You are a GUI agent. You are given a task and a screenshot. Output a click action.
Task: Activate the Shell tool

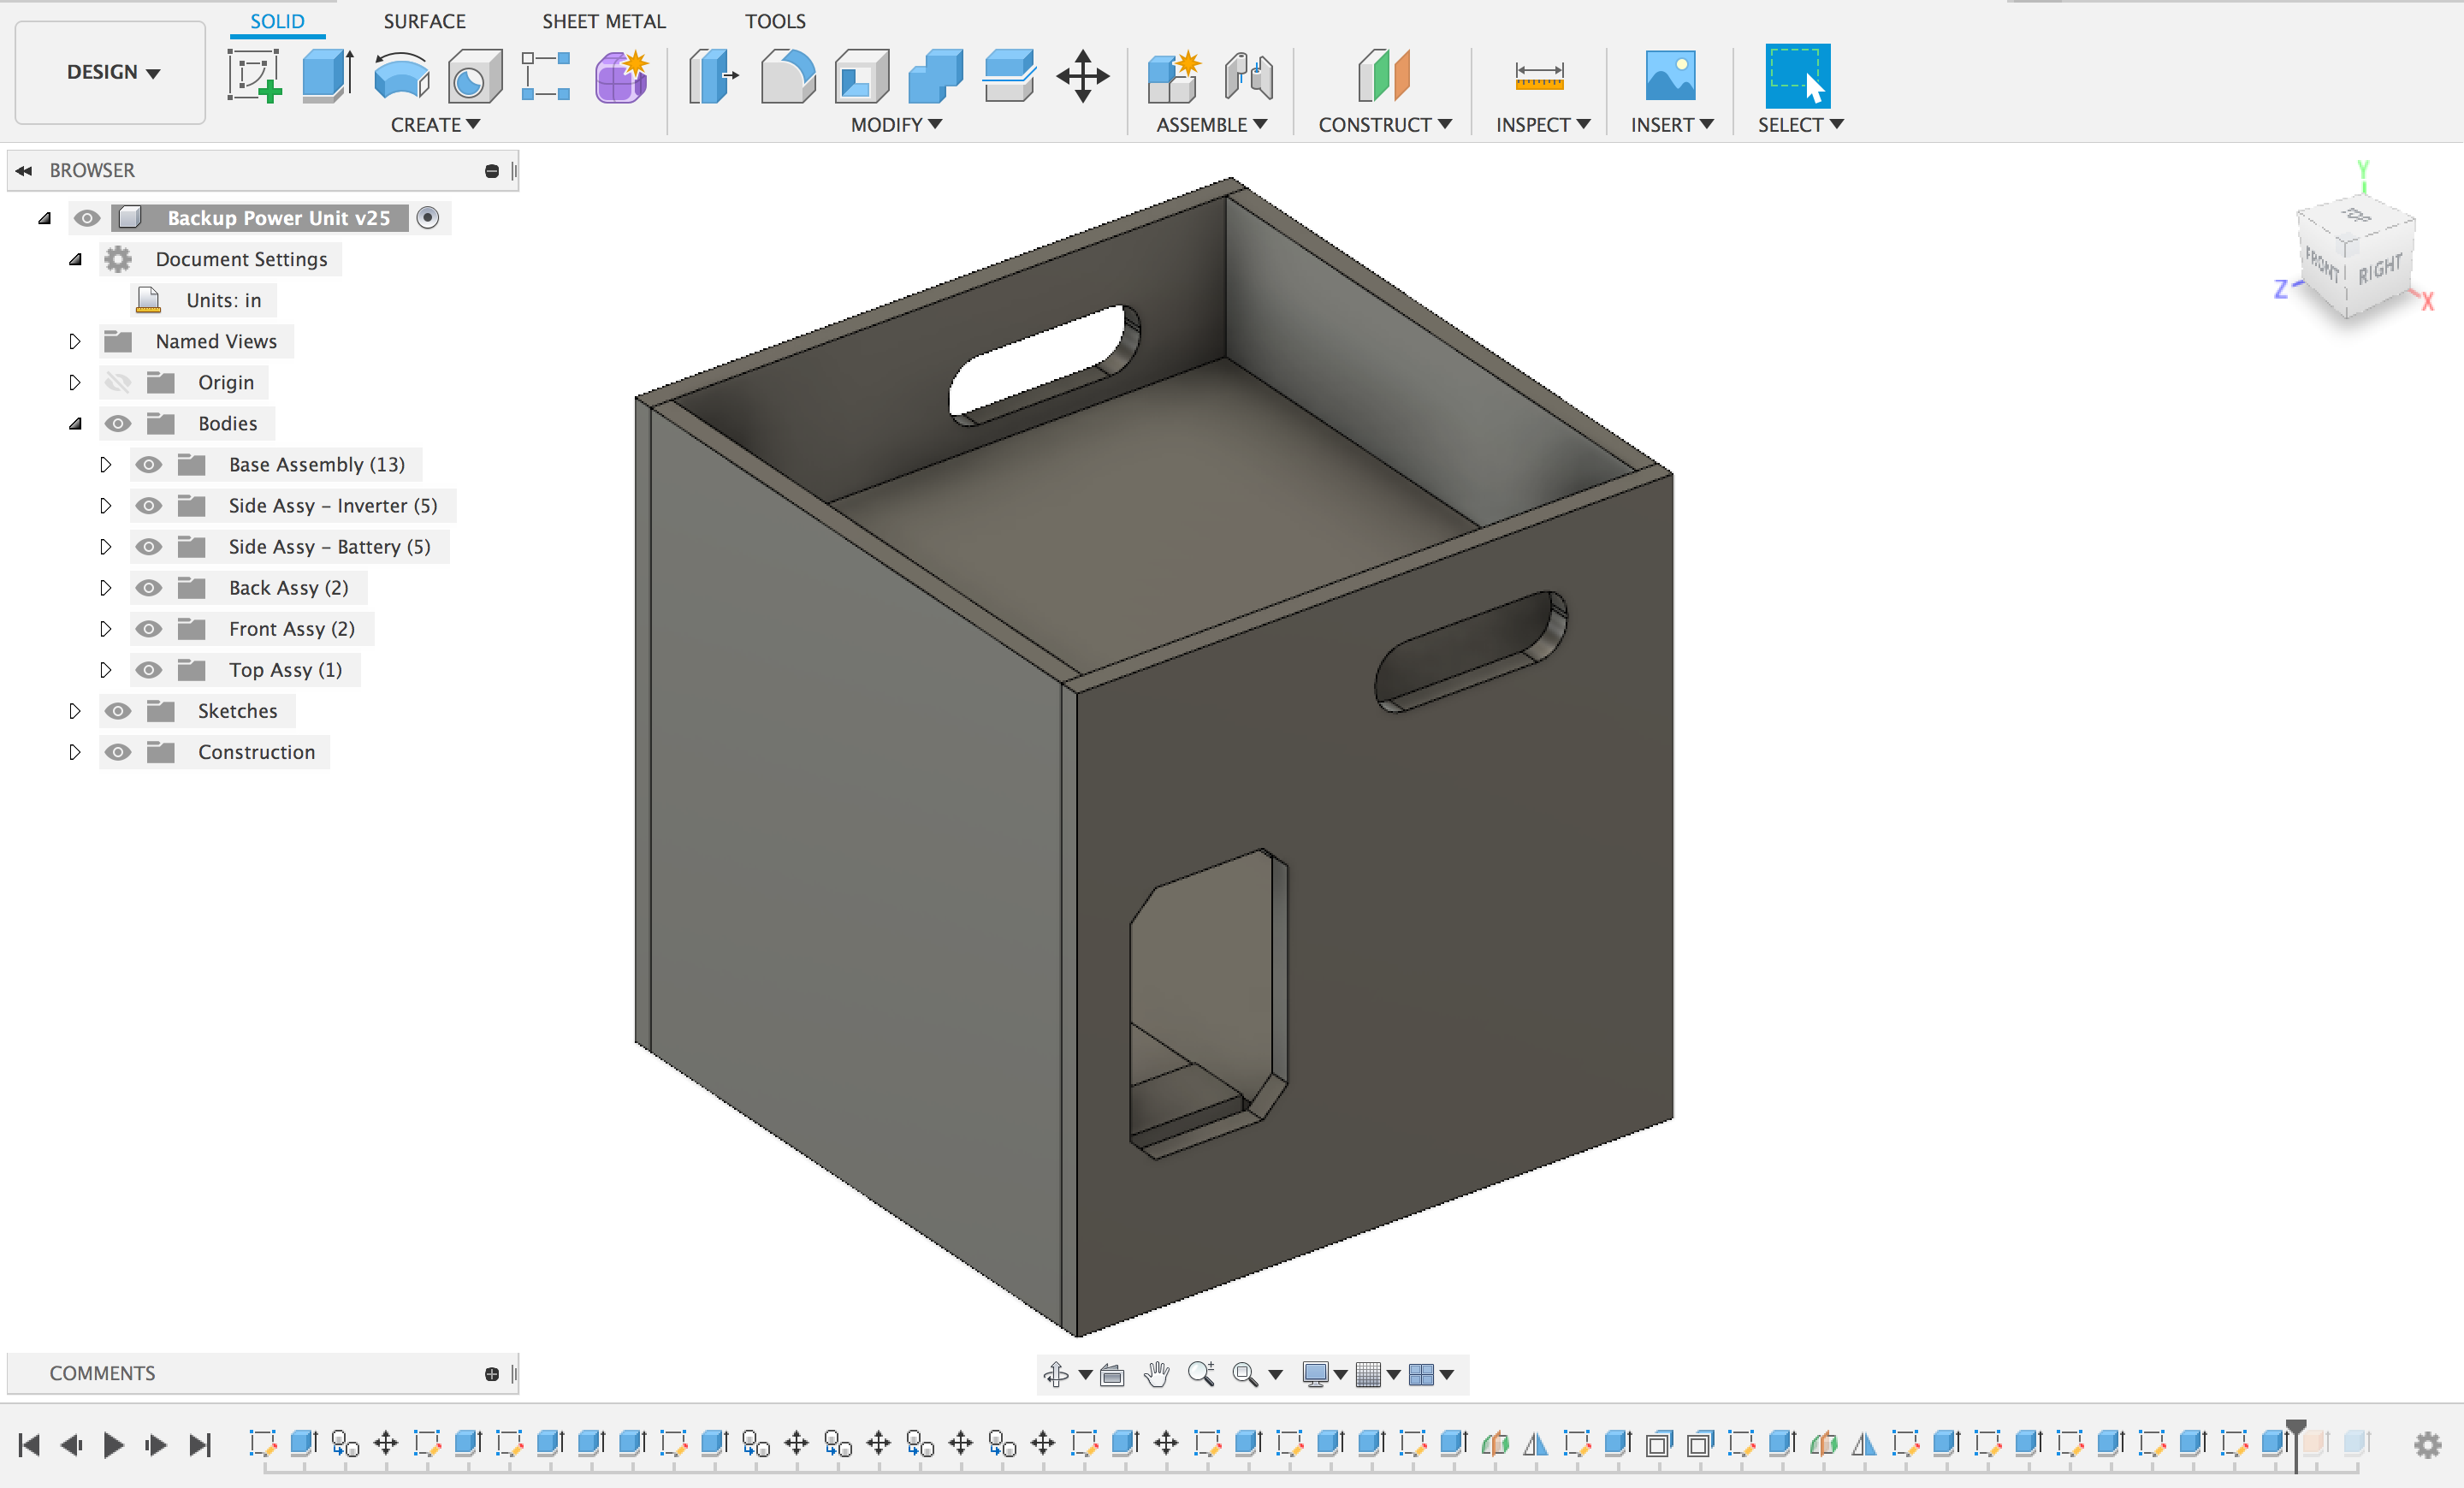coord(861,76)
